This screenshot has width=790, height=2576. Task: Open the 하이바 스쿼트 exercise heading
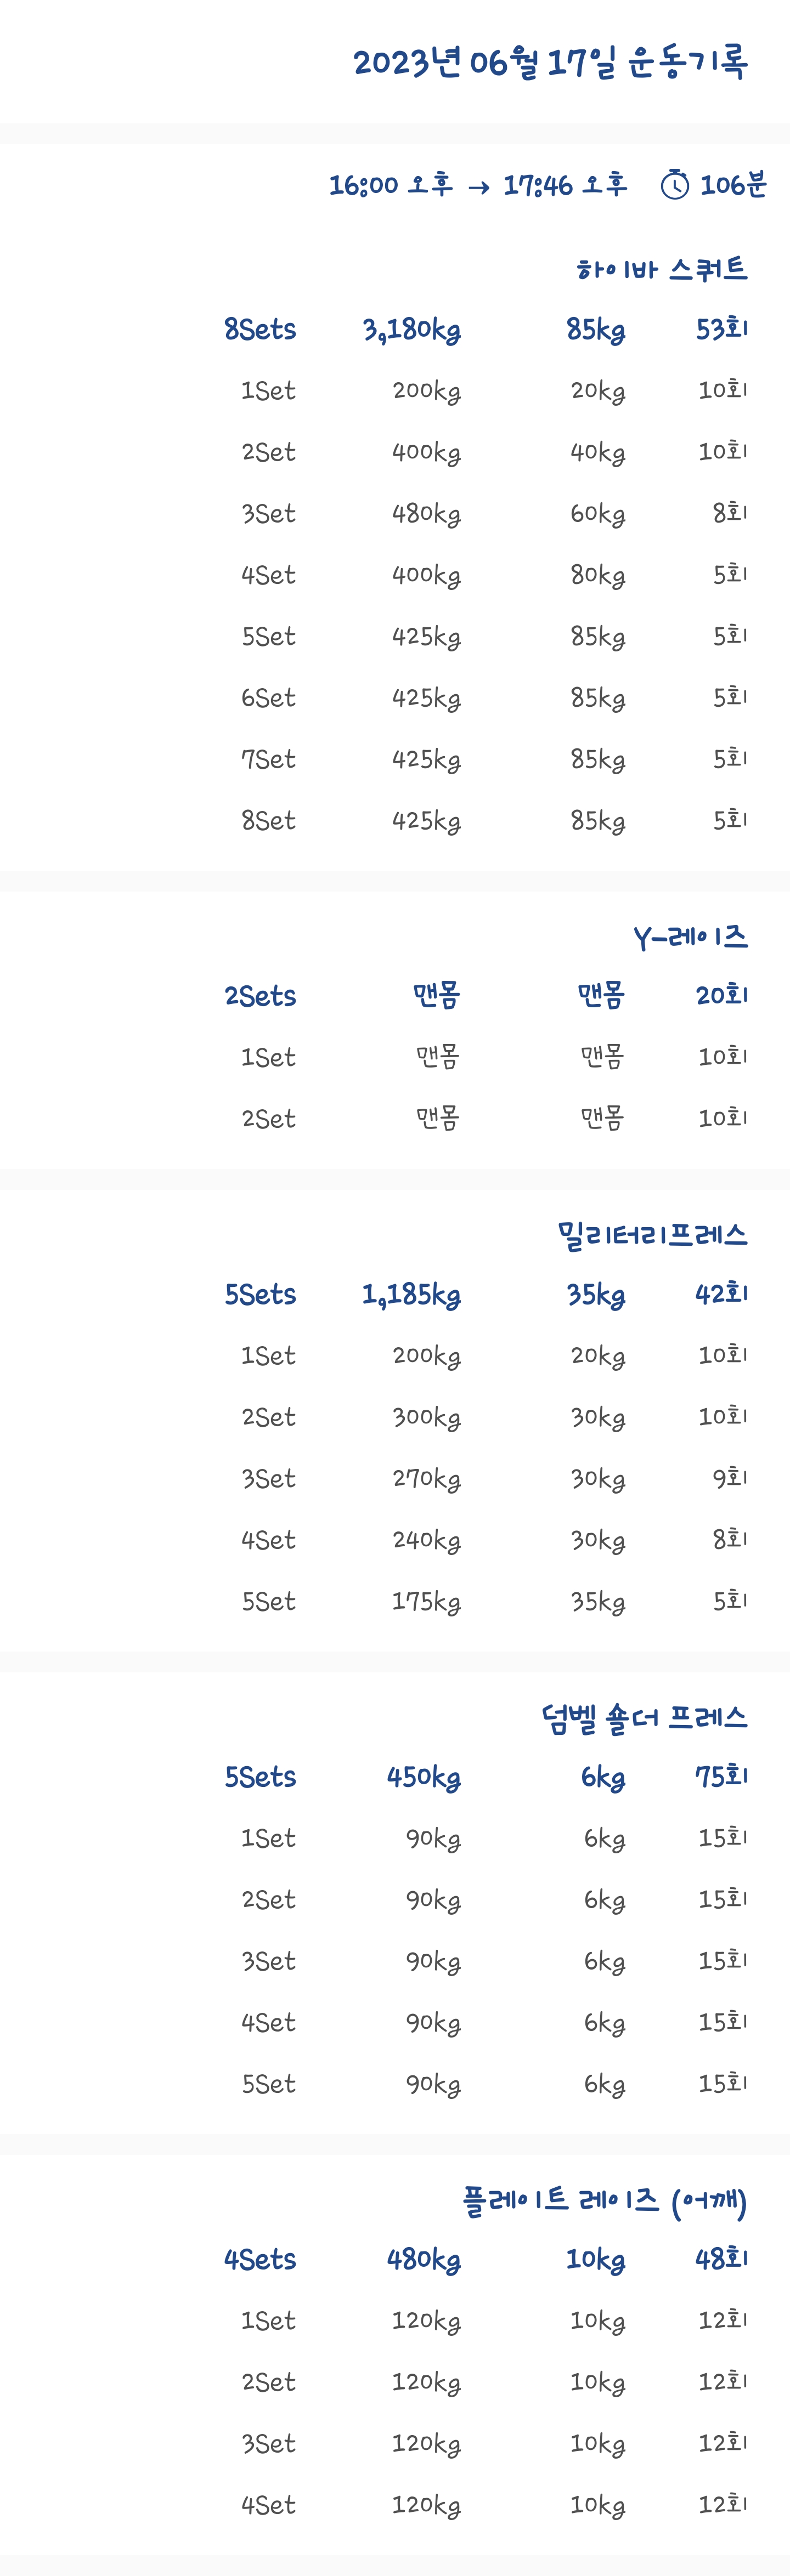click(x=661, y=269)
